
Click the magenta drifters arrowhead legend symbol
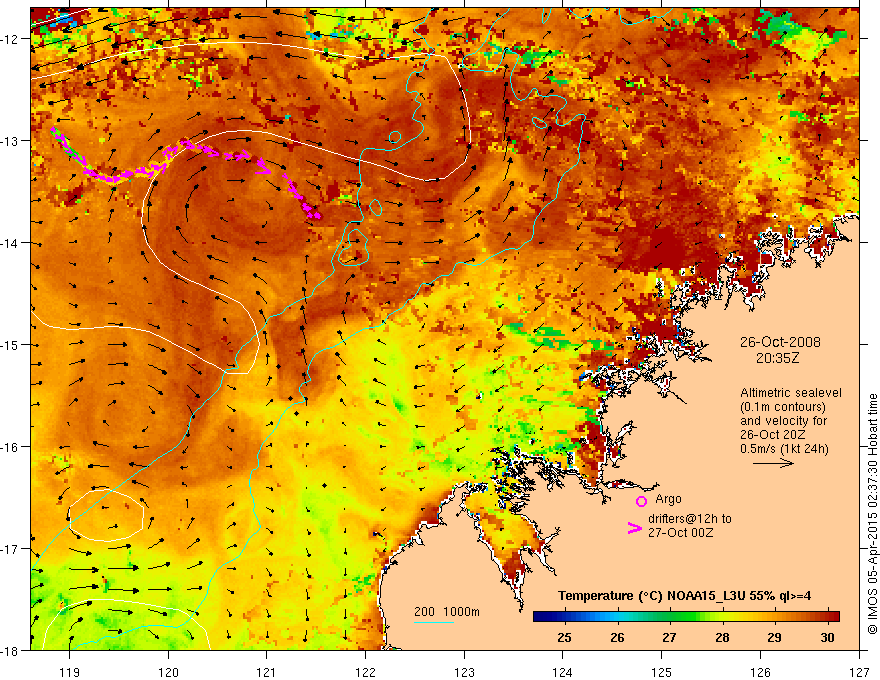(x=635, y=528)
